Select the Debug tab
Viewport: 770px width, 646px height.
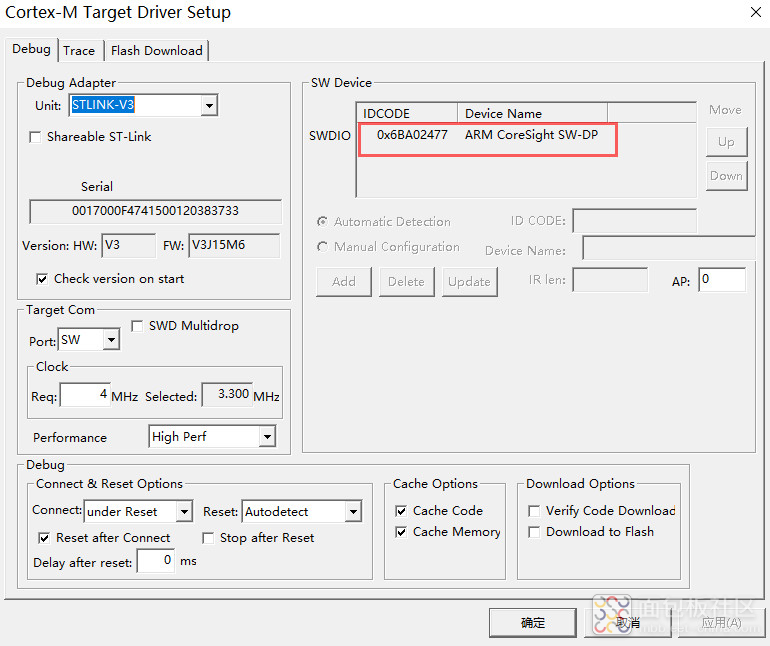point(31,49)
